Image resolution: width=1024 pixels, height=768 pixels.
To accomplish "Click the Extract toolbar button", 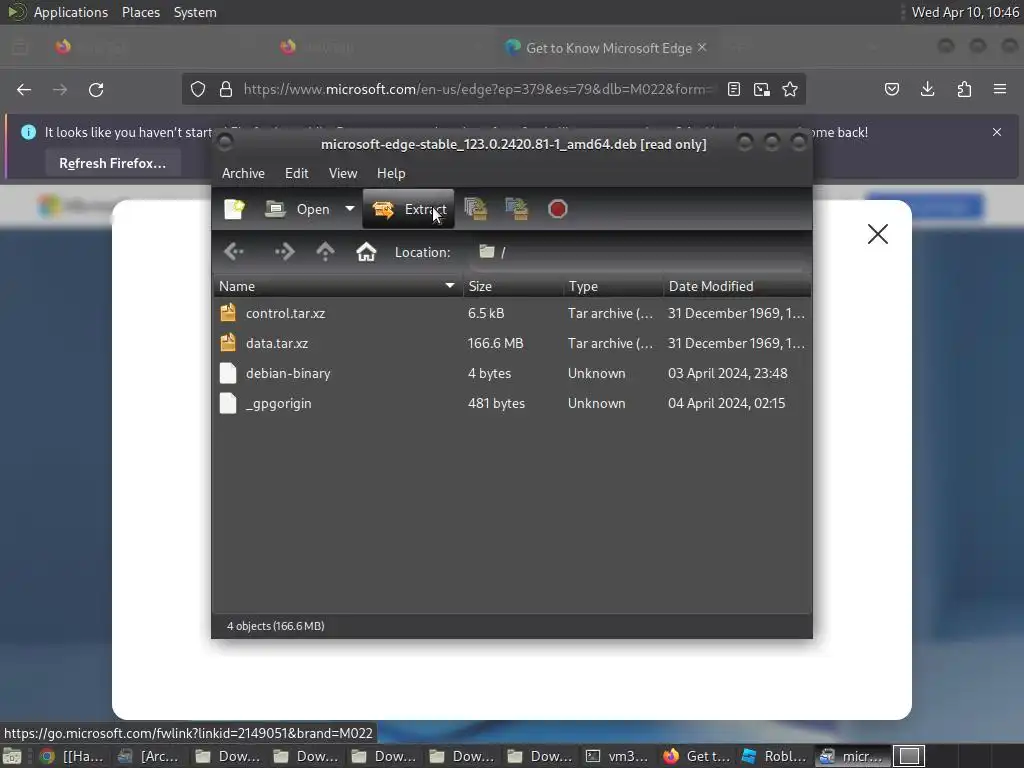I will tap(409, 209).
